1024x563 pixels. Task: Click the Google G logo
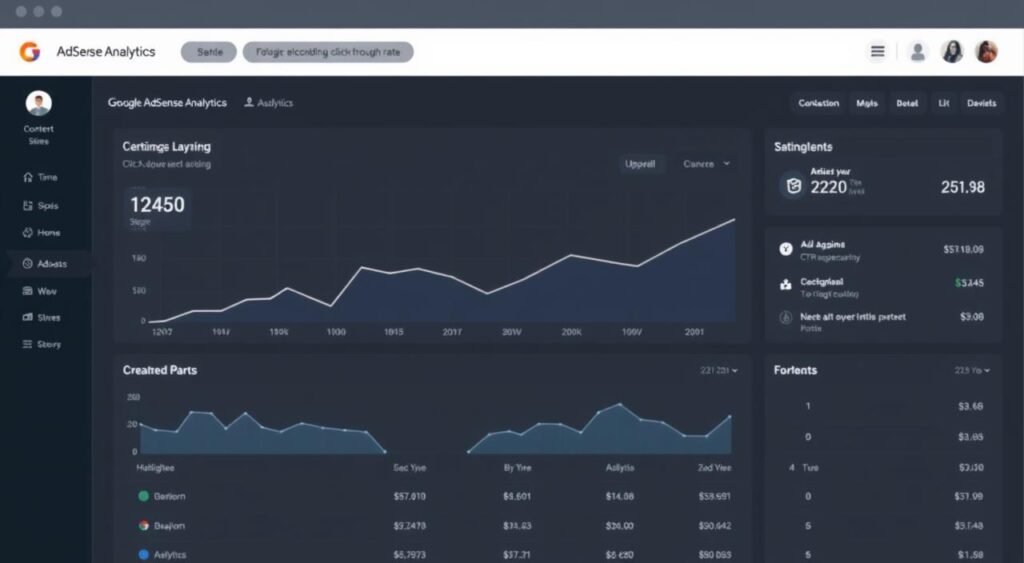click(29, 52)
